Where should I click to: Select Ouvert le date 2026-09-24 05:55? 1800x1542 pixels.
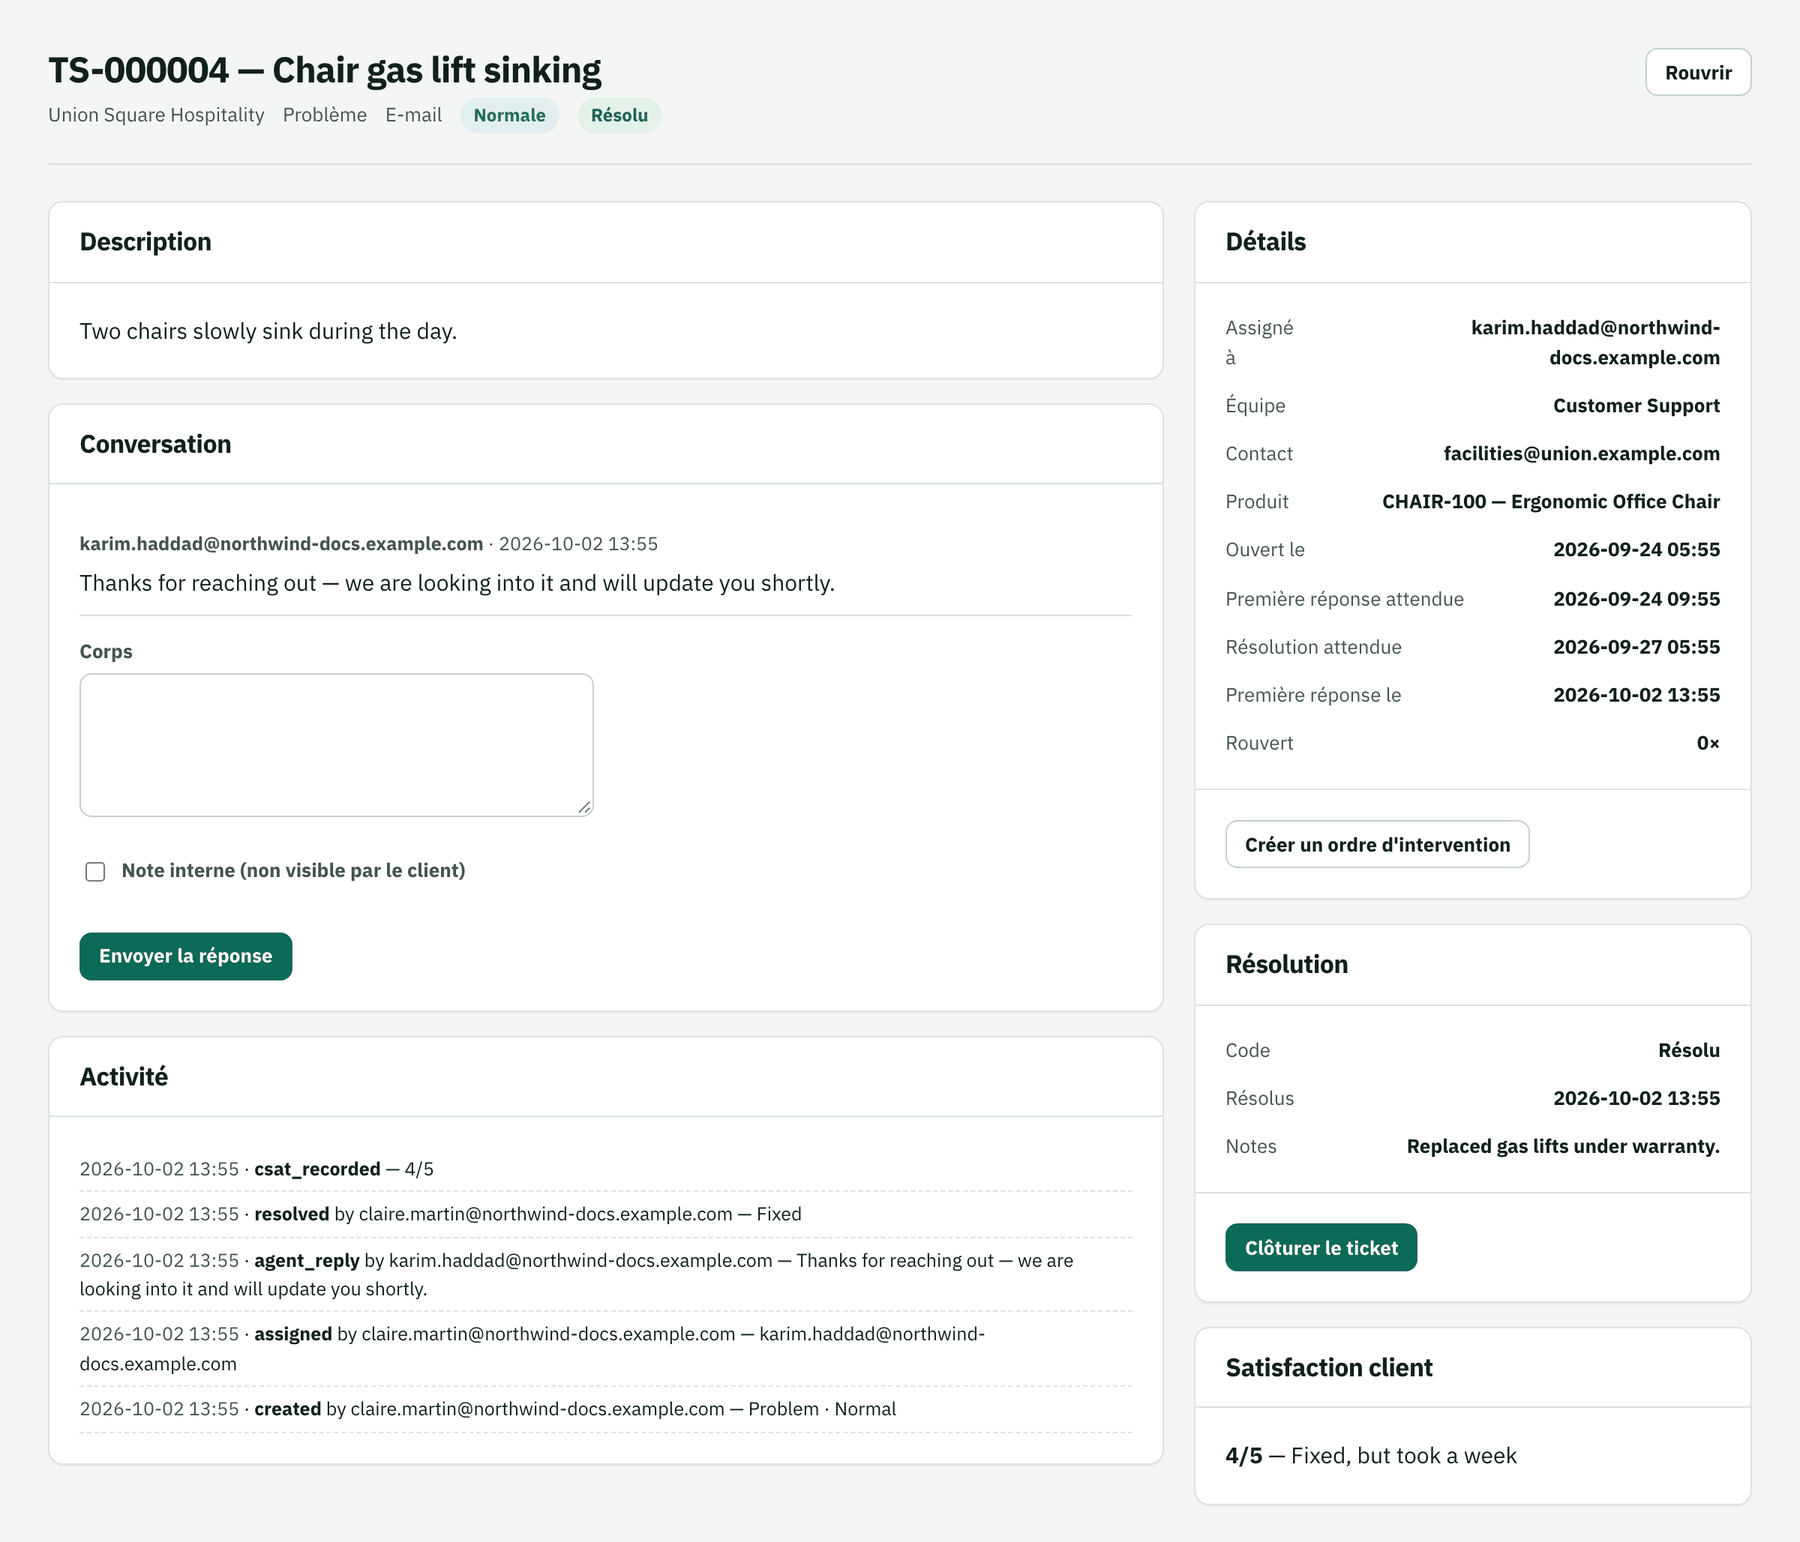pyautogui.click(x=1636, y=549)
